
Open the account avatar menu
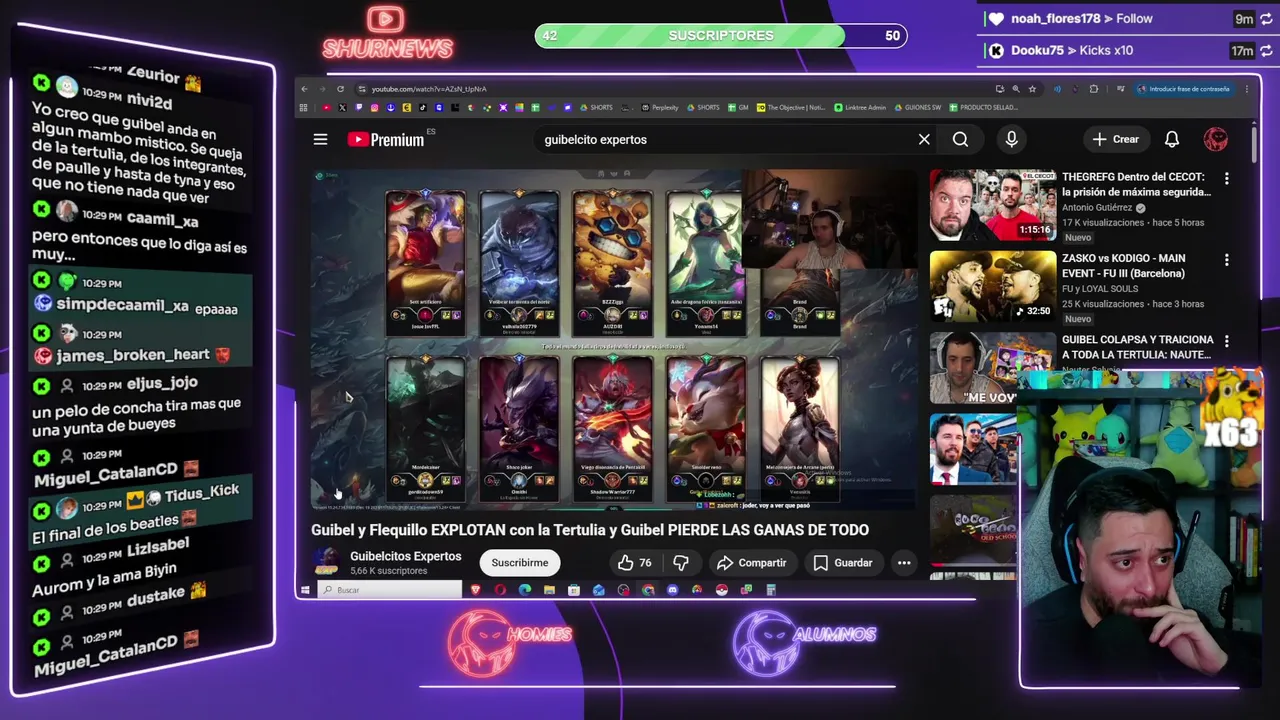pyautogui.click(x=1215, y=140)
